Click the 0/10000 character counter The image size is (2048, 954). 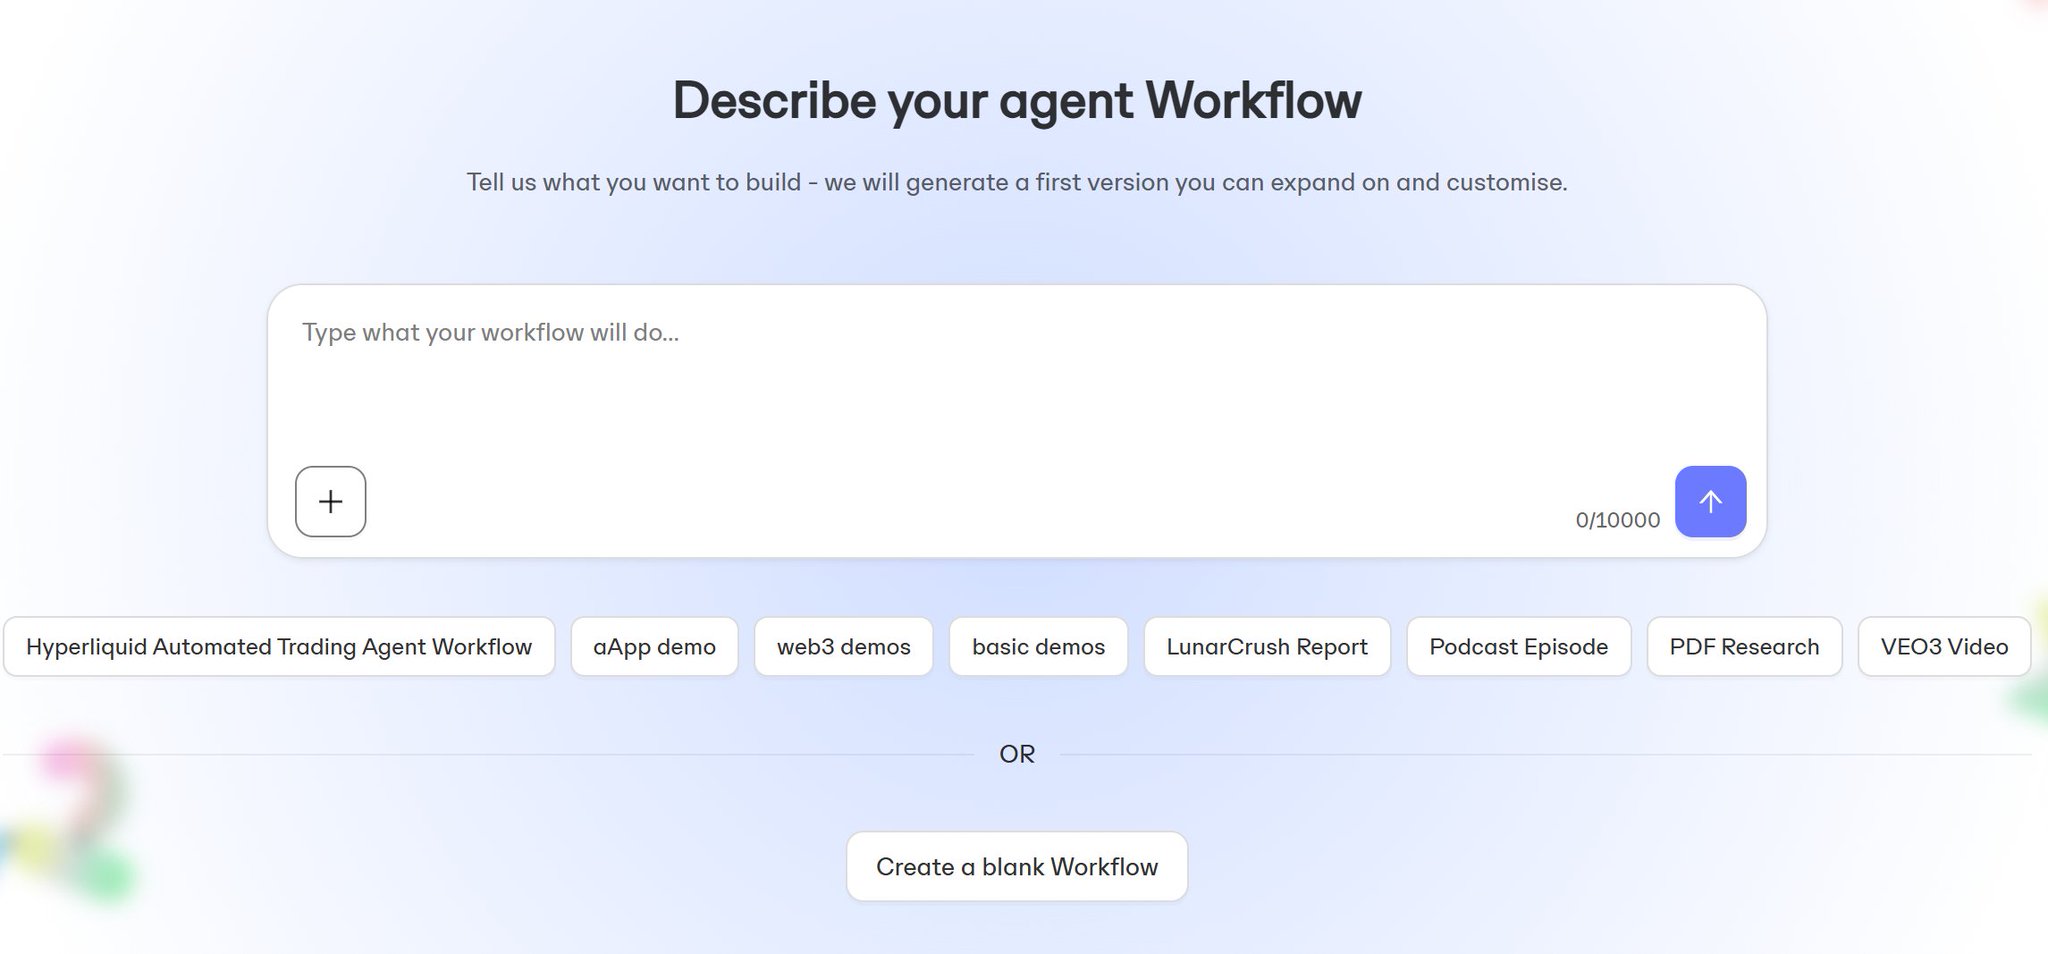[x=1617, y=520]
